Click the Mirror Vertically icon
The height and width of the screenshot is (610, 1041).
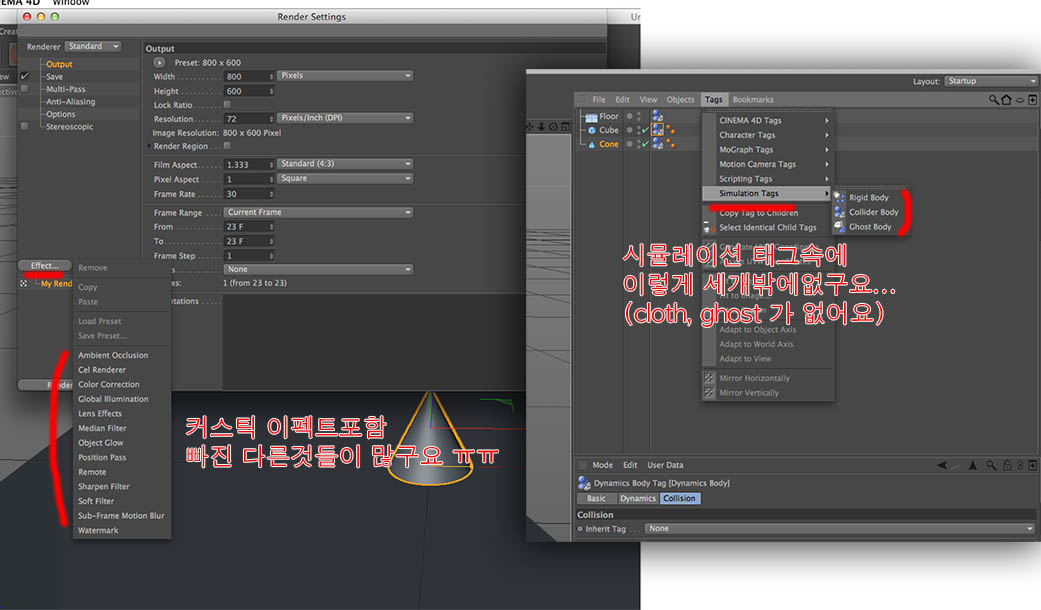click(x=709, y=392)
